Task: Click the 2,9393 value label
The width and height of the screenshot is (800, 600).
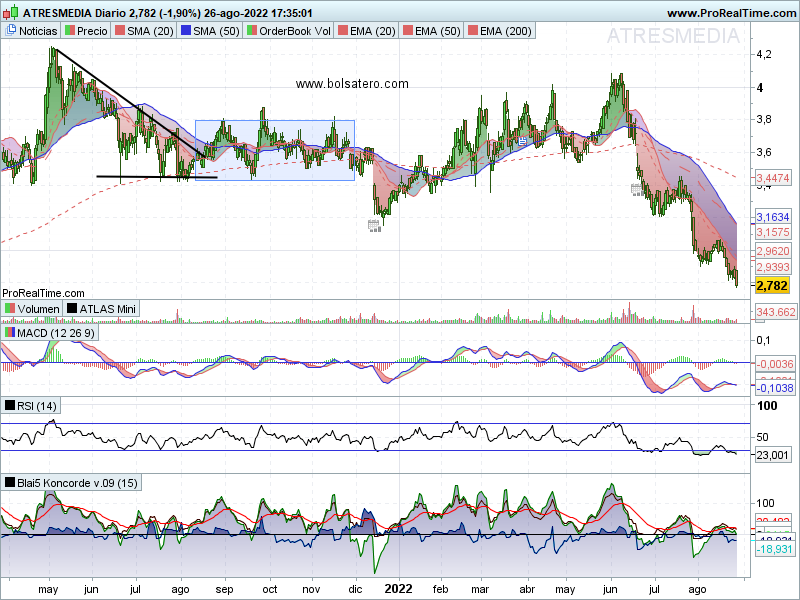Action: (772, 267)
